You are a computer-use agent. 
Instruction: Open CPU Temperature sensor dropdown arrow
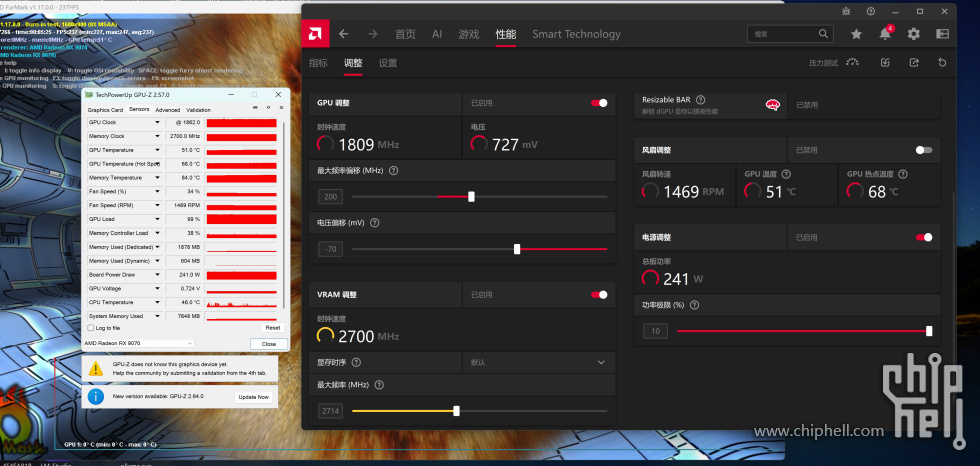pyautogui.click(x=158, y=302)
